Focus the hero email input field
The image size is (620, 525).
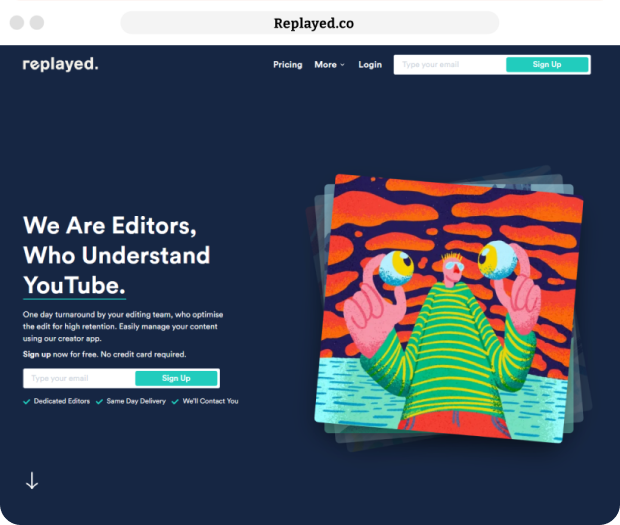coord(79,378)
